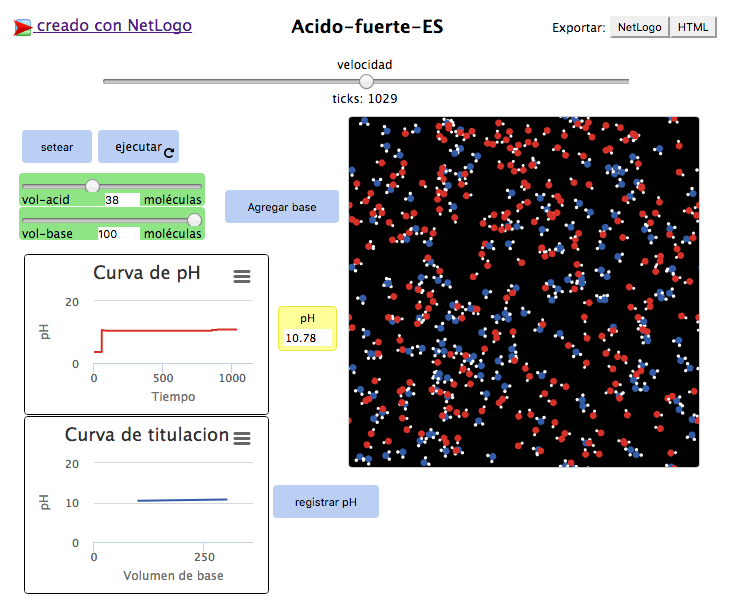741x606 pixels.
Task: Click the pH monitor value 10.78
Action: click(307, 338)
